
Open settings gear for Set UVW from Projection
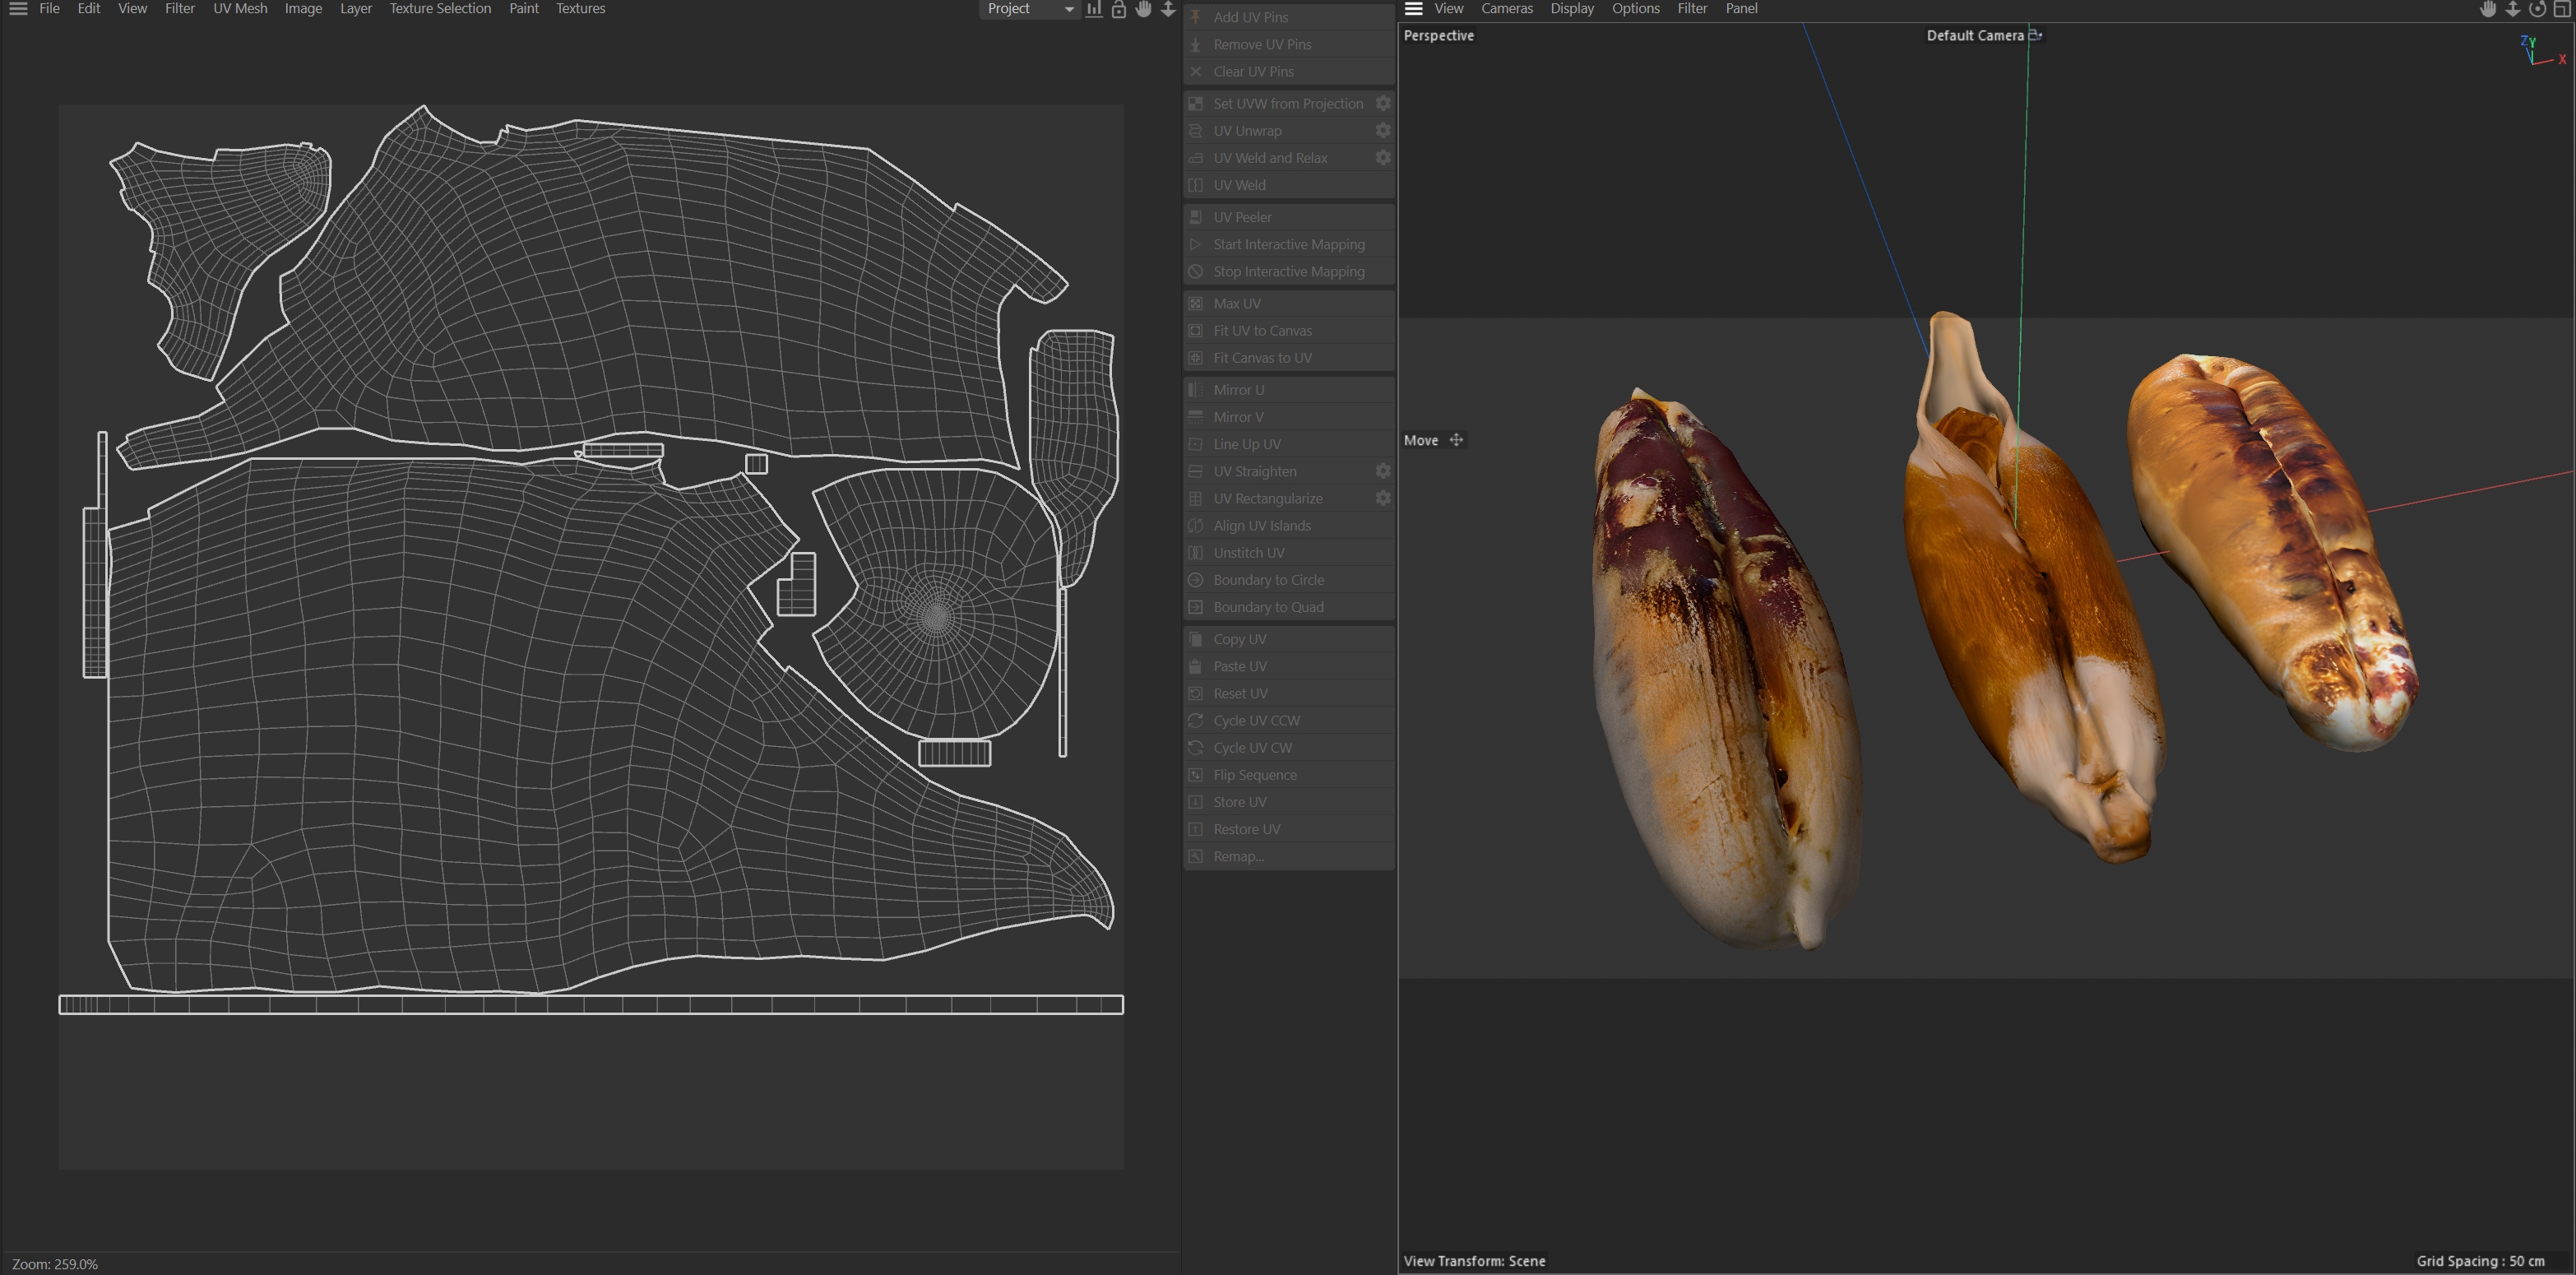pos(1383,104)
